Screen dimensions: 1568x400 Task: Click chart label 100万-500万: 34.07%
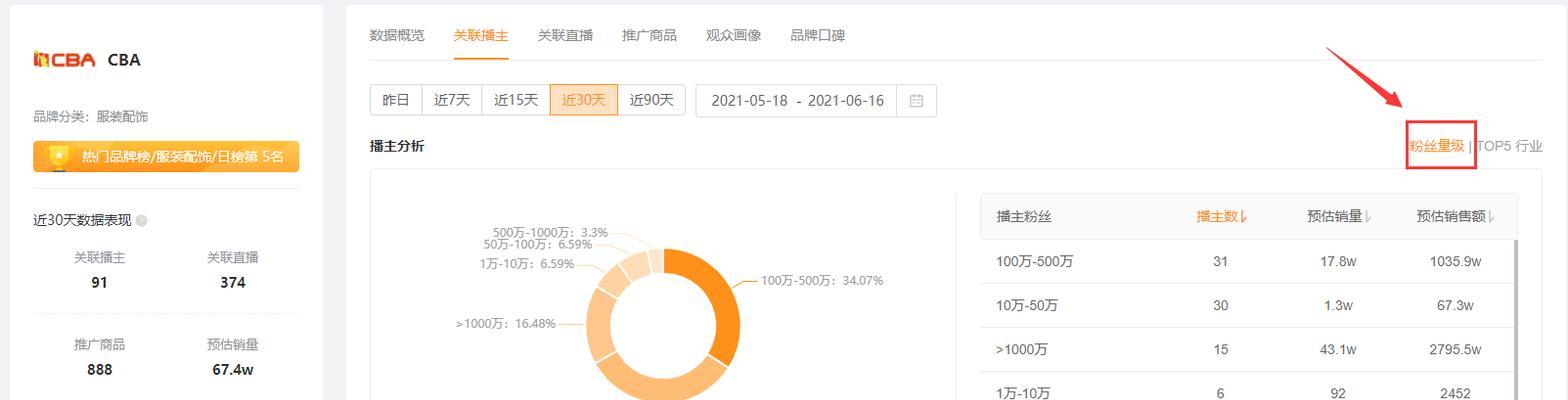tap(822, 281)
